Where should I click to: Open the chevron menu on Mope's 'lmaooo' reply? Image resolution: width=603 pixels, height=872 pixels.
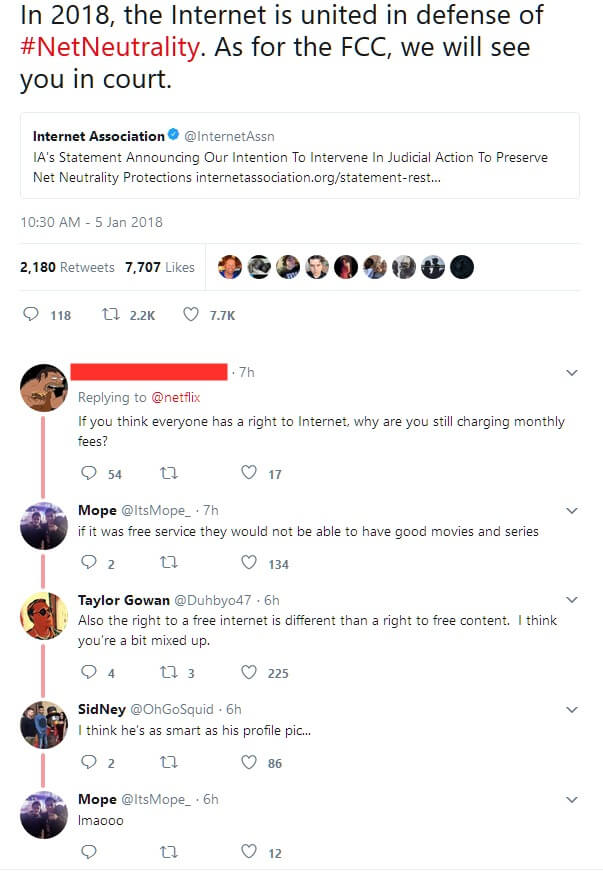click(x=572, y=800)
